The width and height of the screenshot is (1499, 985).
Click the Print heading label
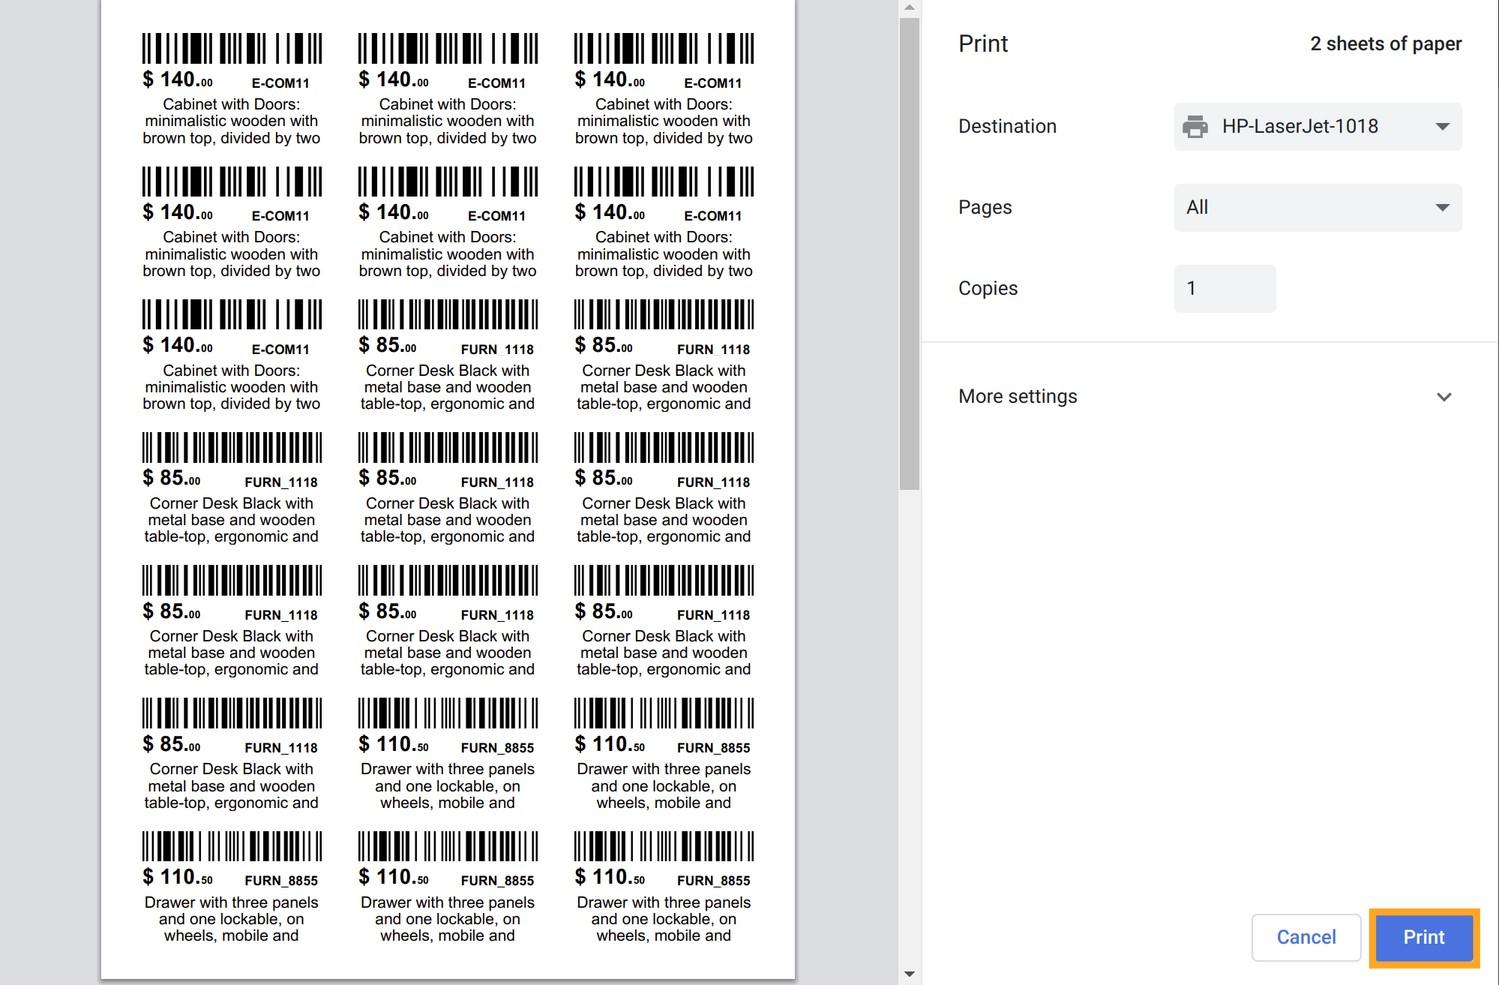pyautogui.click(x=983, y=43)
